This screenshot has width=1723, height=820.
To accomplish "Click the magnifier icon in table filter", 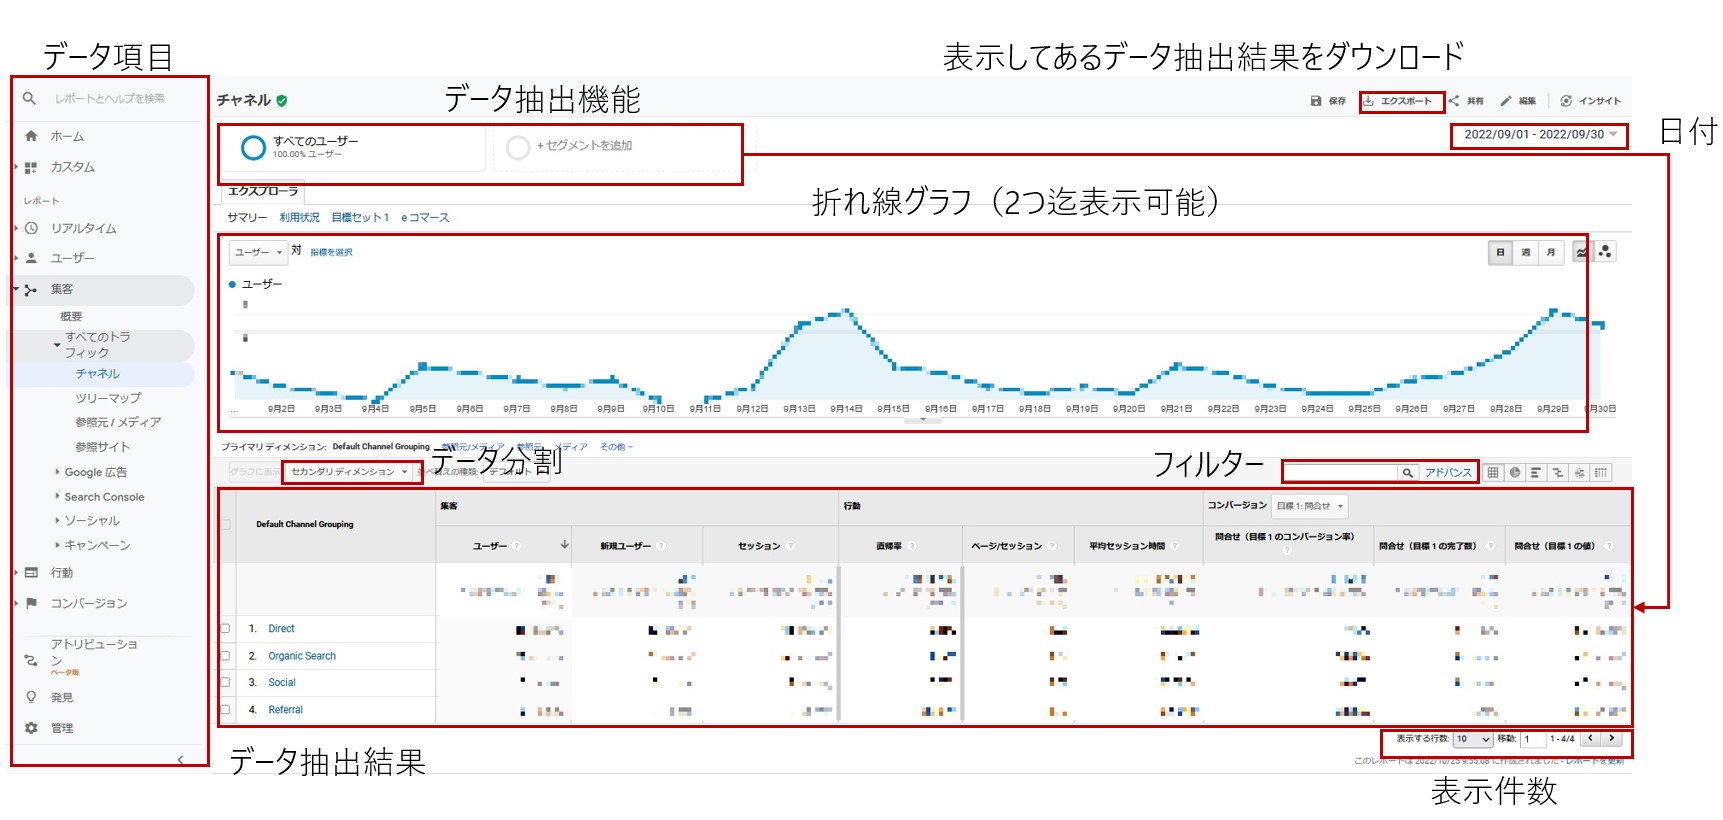I will coord(1408,473).
